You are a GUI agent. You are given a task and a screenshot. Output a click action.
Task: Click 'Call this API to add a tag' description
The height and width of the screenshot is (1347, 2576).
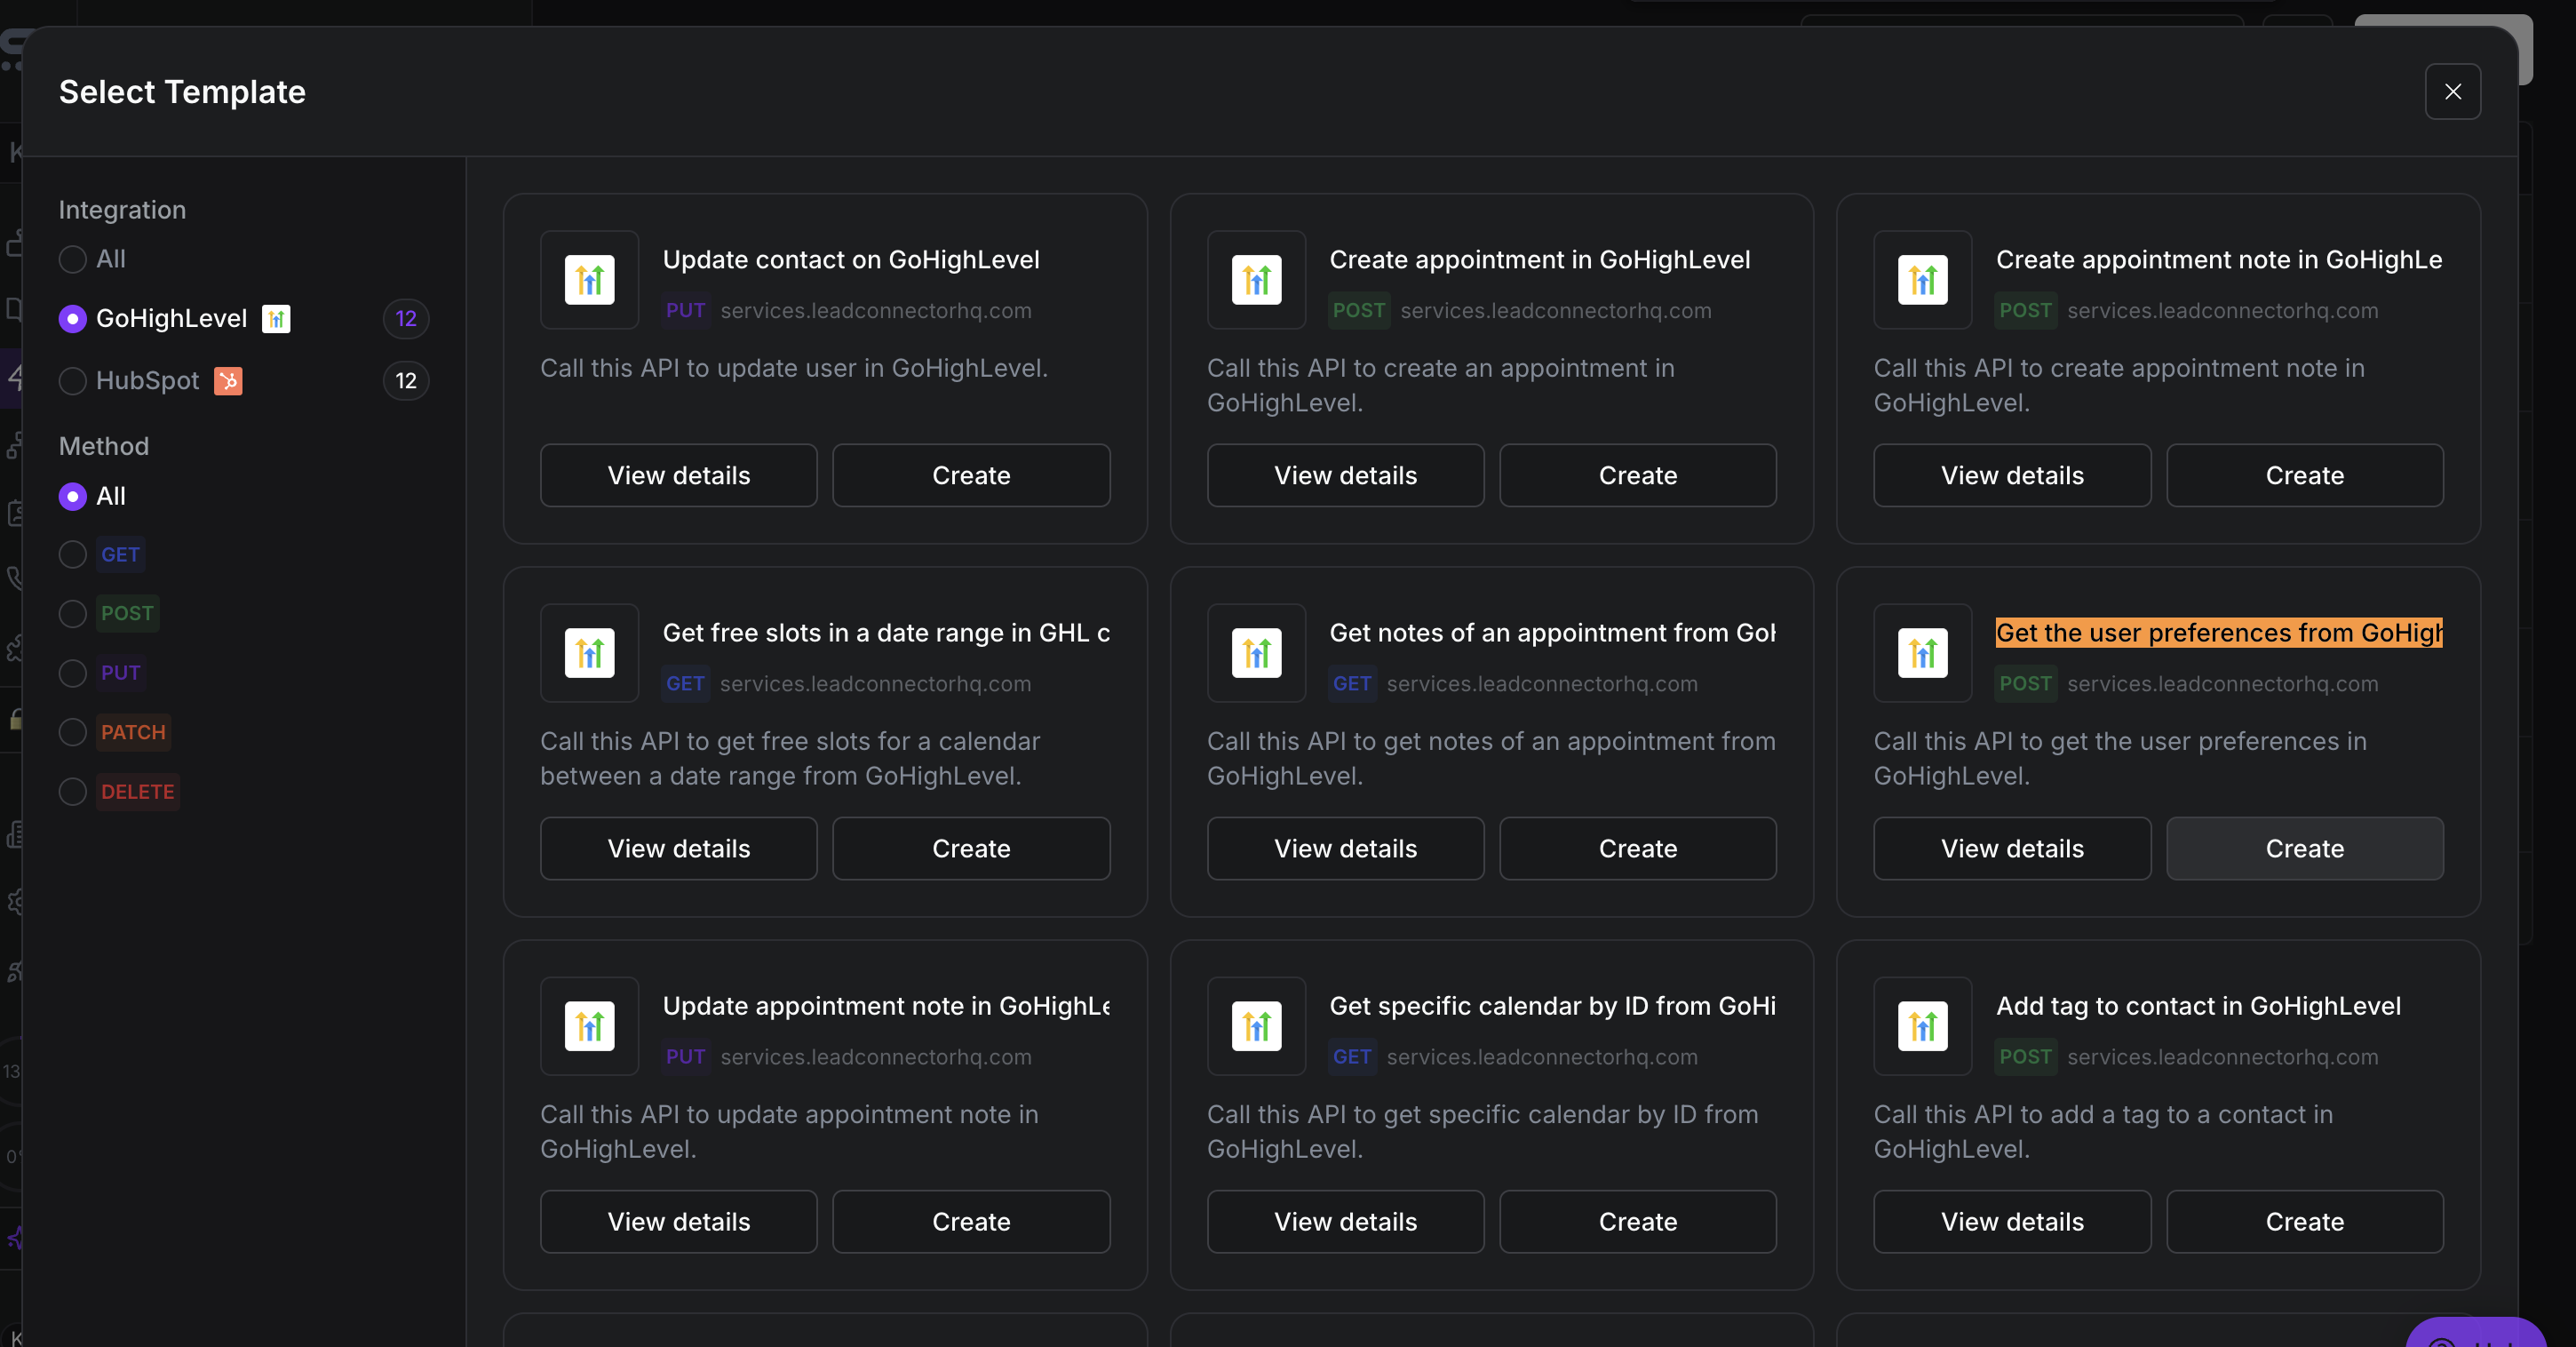[2103, 1132]
